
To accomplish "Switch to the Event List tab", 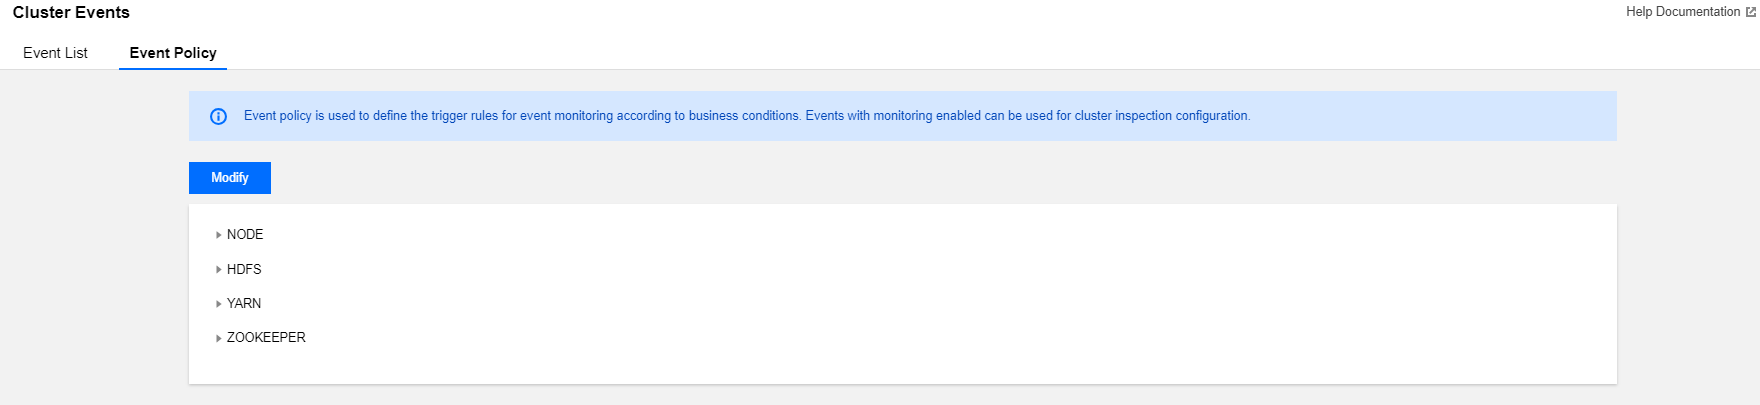I will click(x=55, y=53).
